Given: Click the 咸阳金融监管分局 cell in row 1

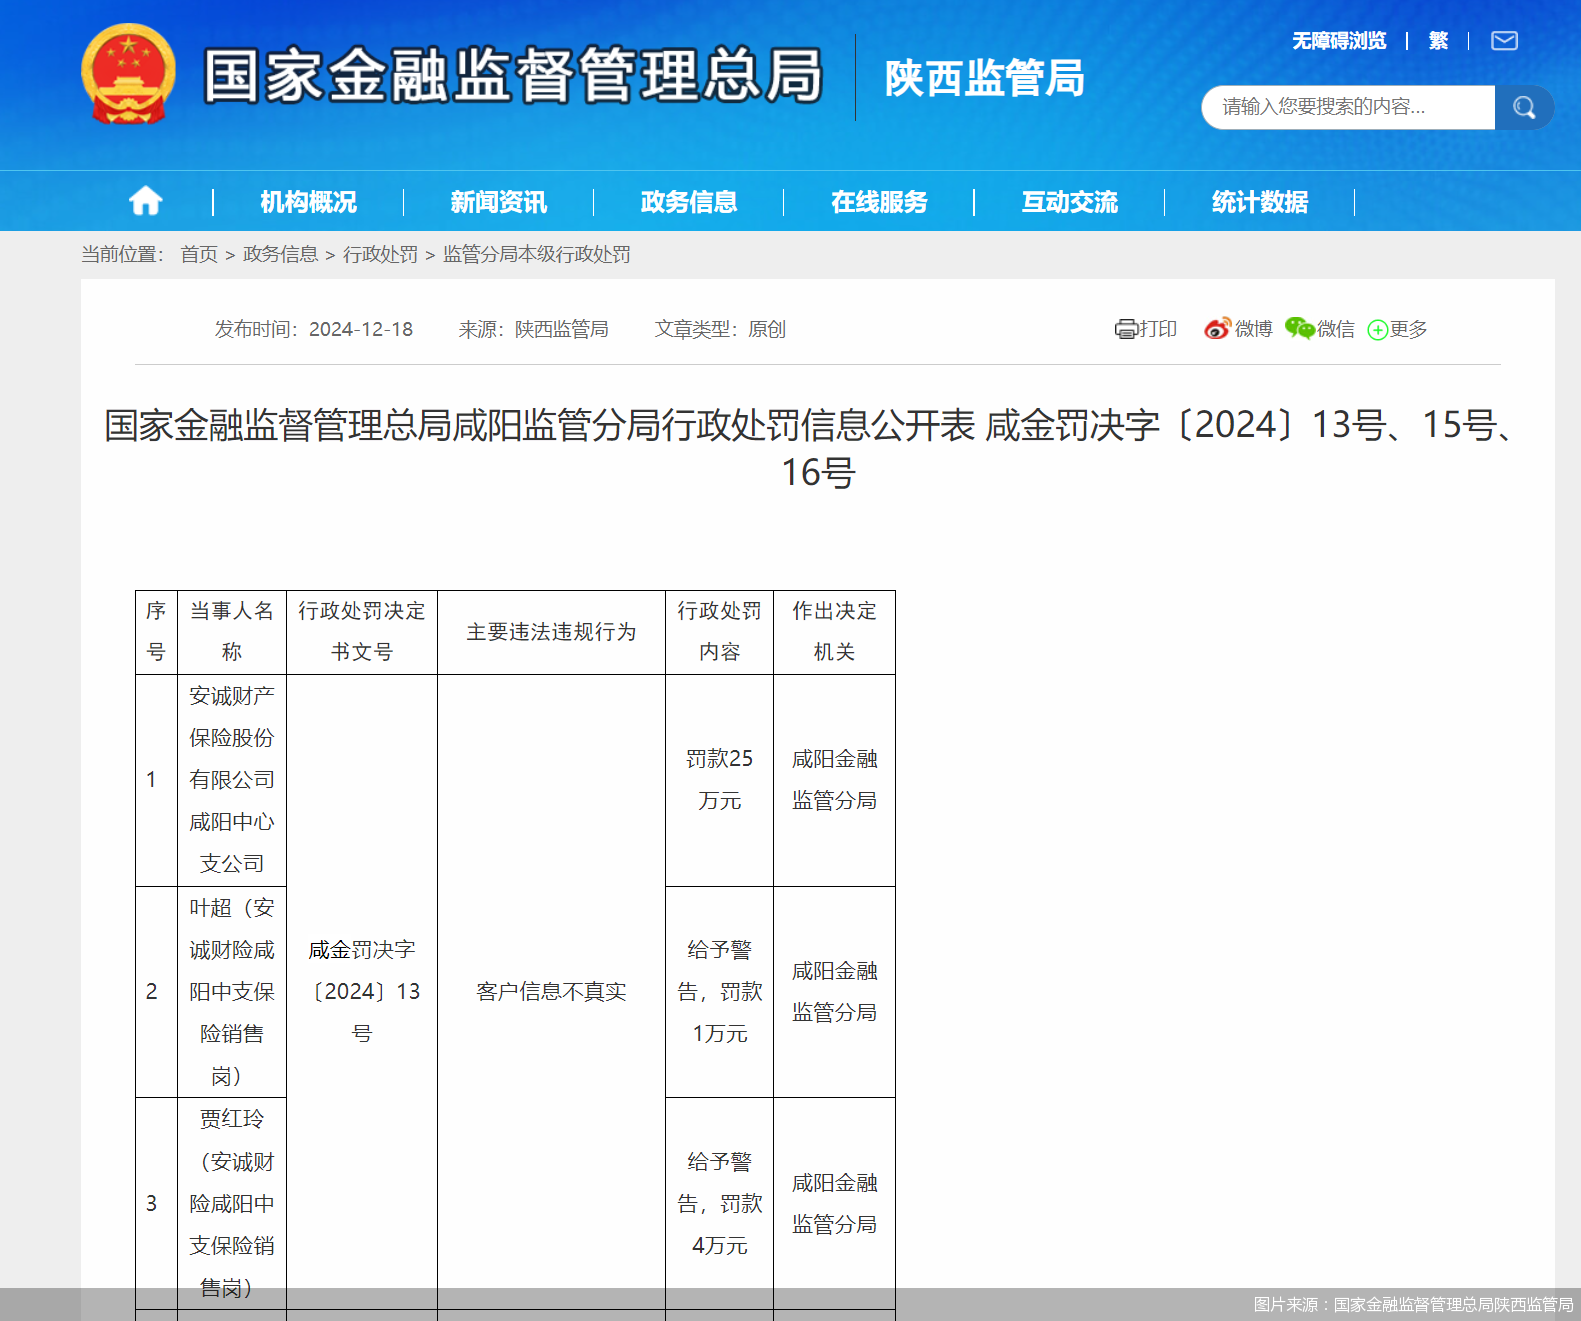Looking at the screenshot, I should (x=834, y=780).
